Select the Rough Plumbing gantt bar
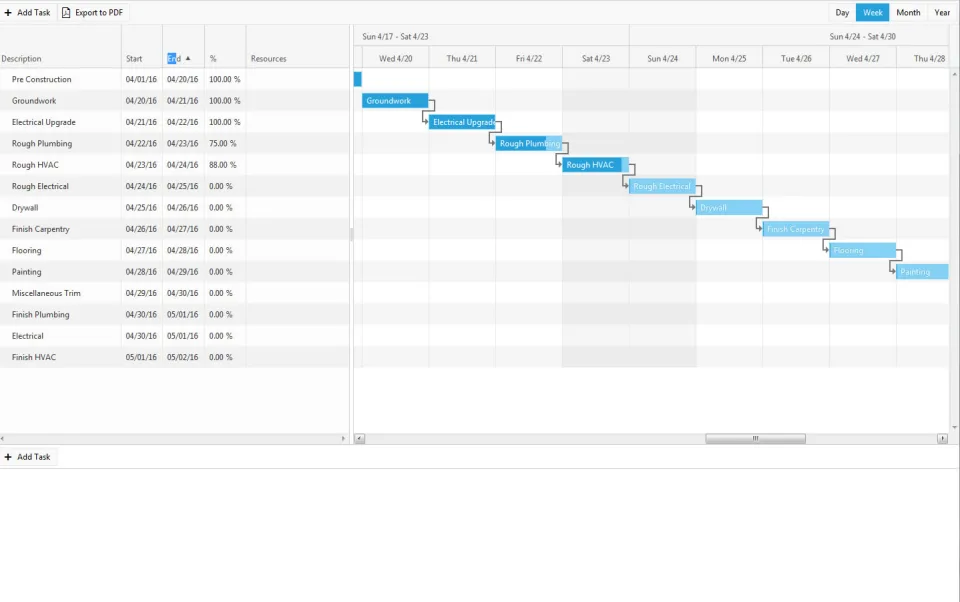This screenshot has width=960, height=602. (x=529, y=143)
